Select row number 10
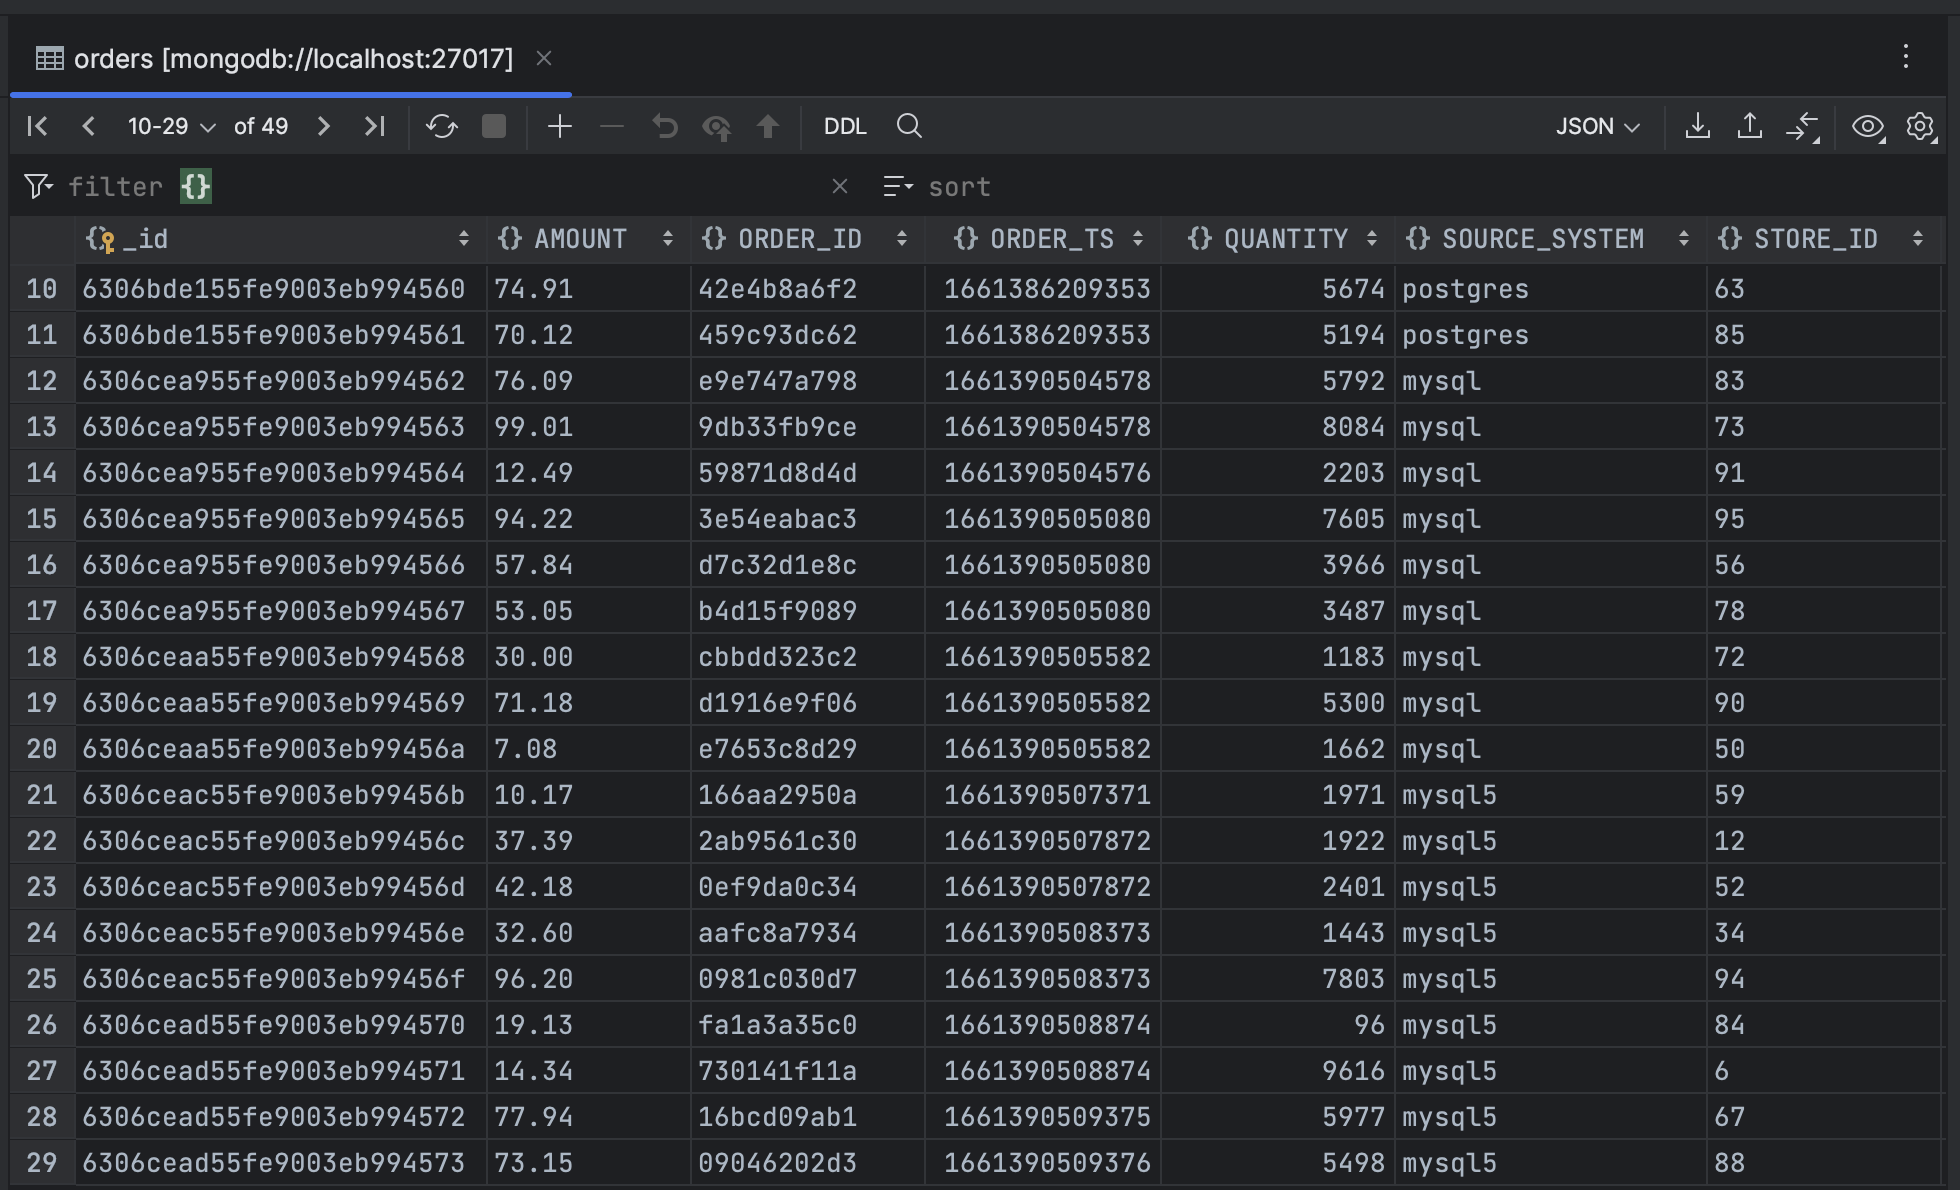The width and height of the screenshot is (1960, 1190). (42, 289)
